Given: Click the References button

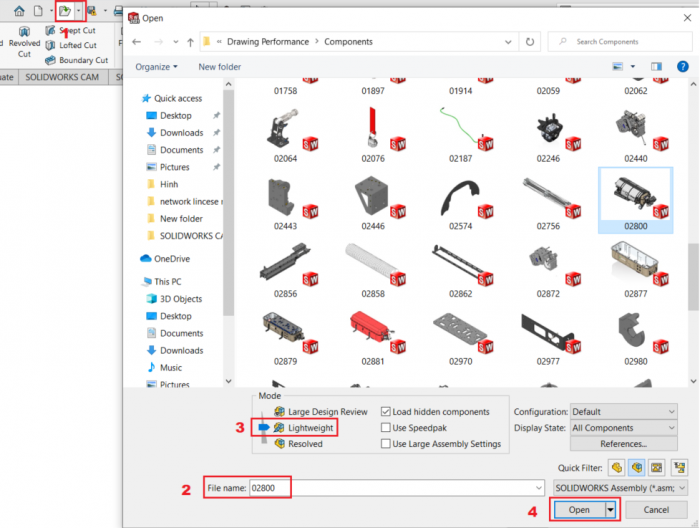Looking at the screenshot, I should tap(624, 444).
